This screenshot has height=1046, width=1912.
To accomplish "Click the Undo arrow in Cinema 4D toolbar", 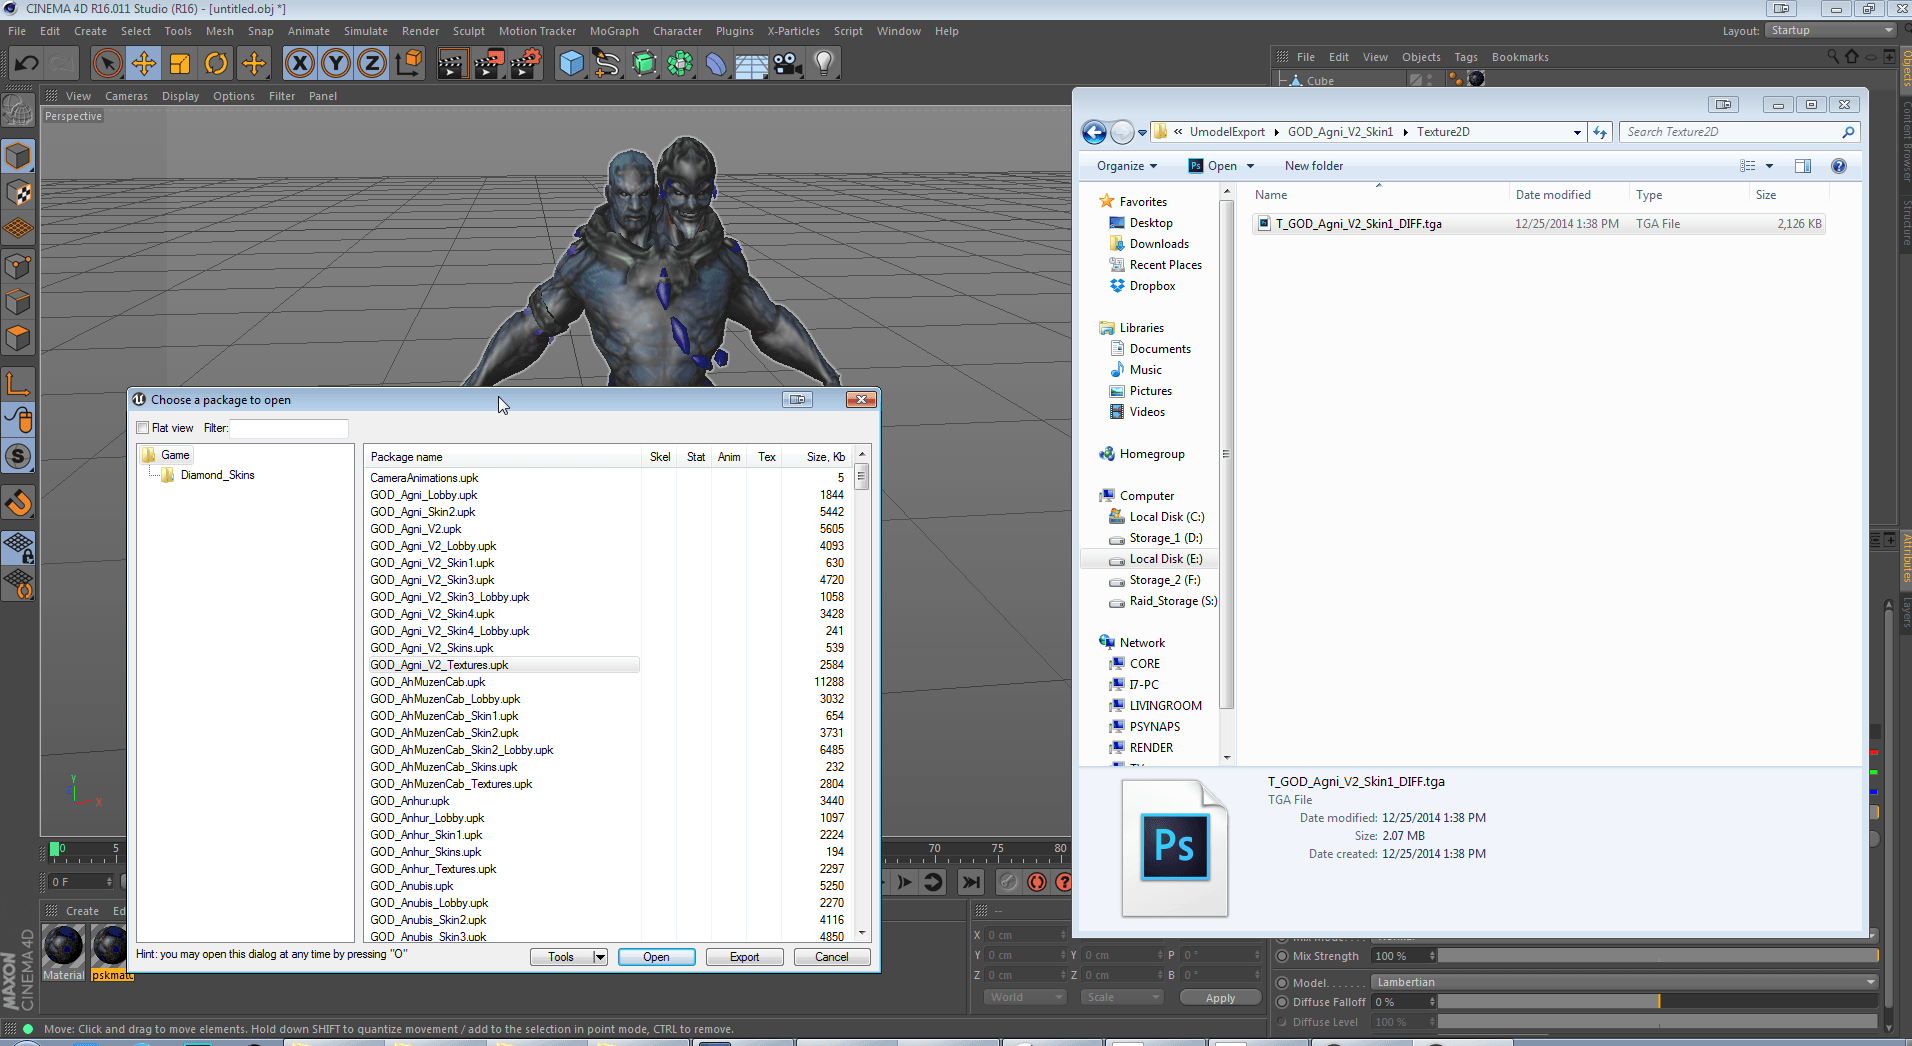I will click(27, 64).
